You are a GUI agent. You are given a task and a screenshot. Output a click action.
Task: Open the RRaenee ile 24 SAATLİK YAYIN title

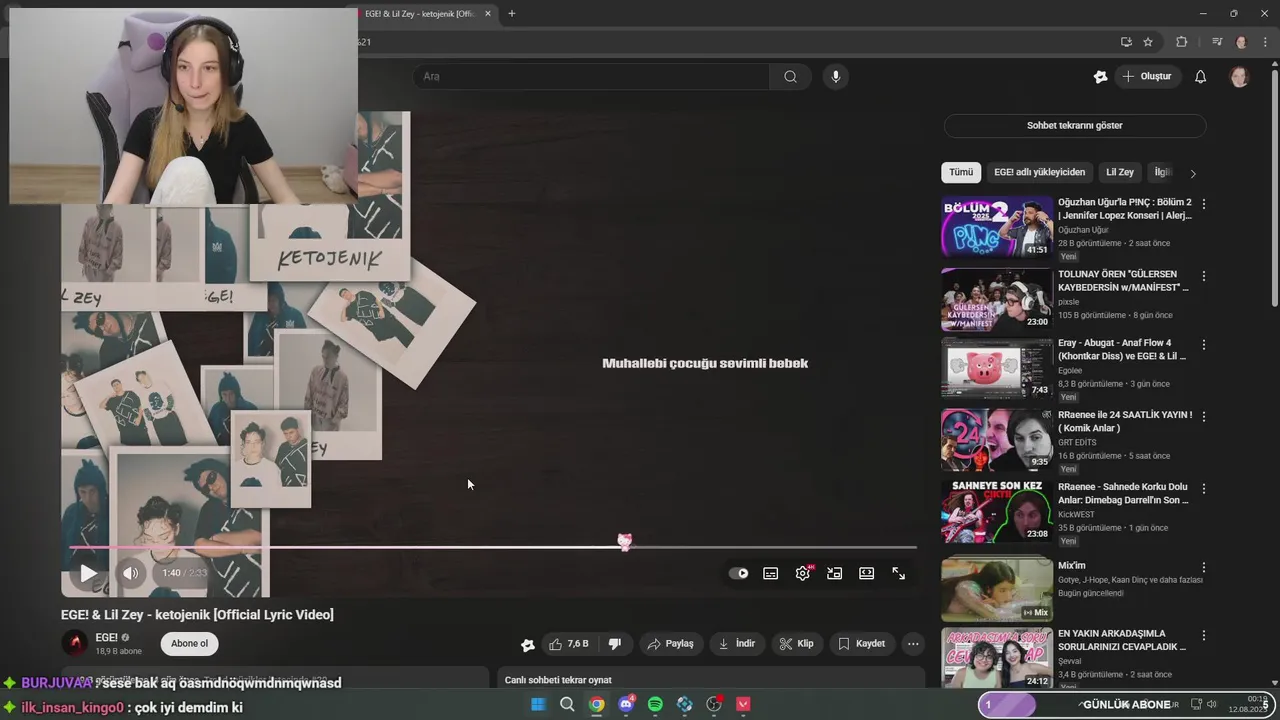point(1125,422)
